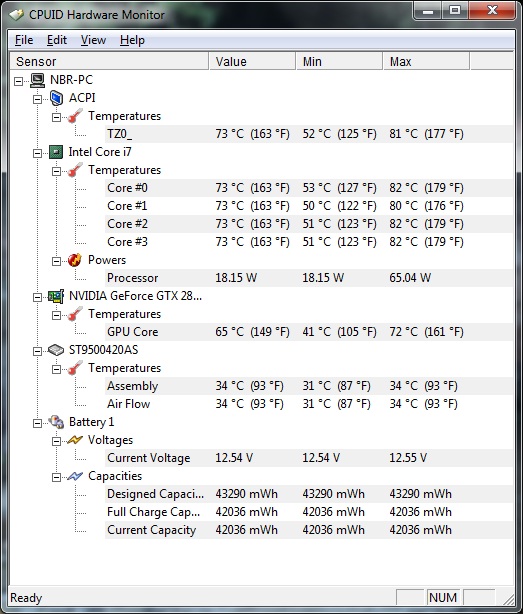This screenshot has width=523, height=614.
Task: Select the Core #0 row
Action: pos(309,188)
